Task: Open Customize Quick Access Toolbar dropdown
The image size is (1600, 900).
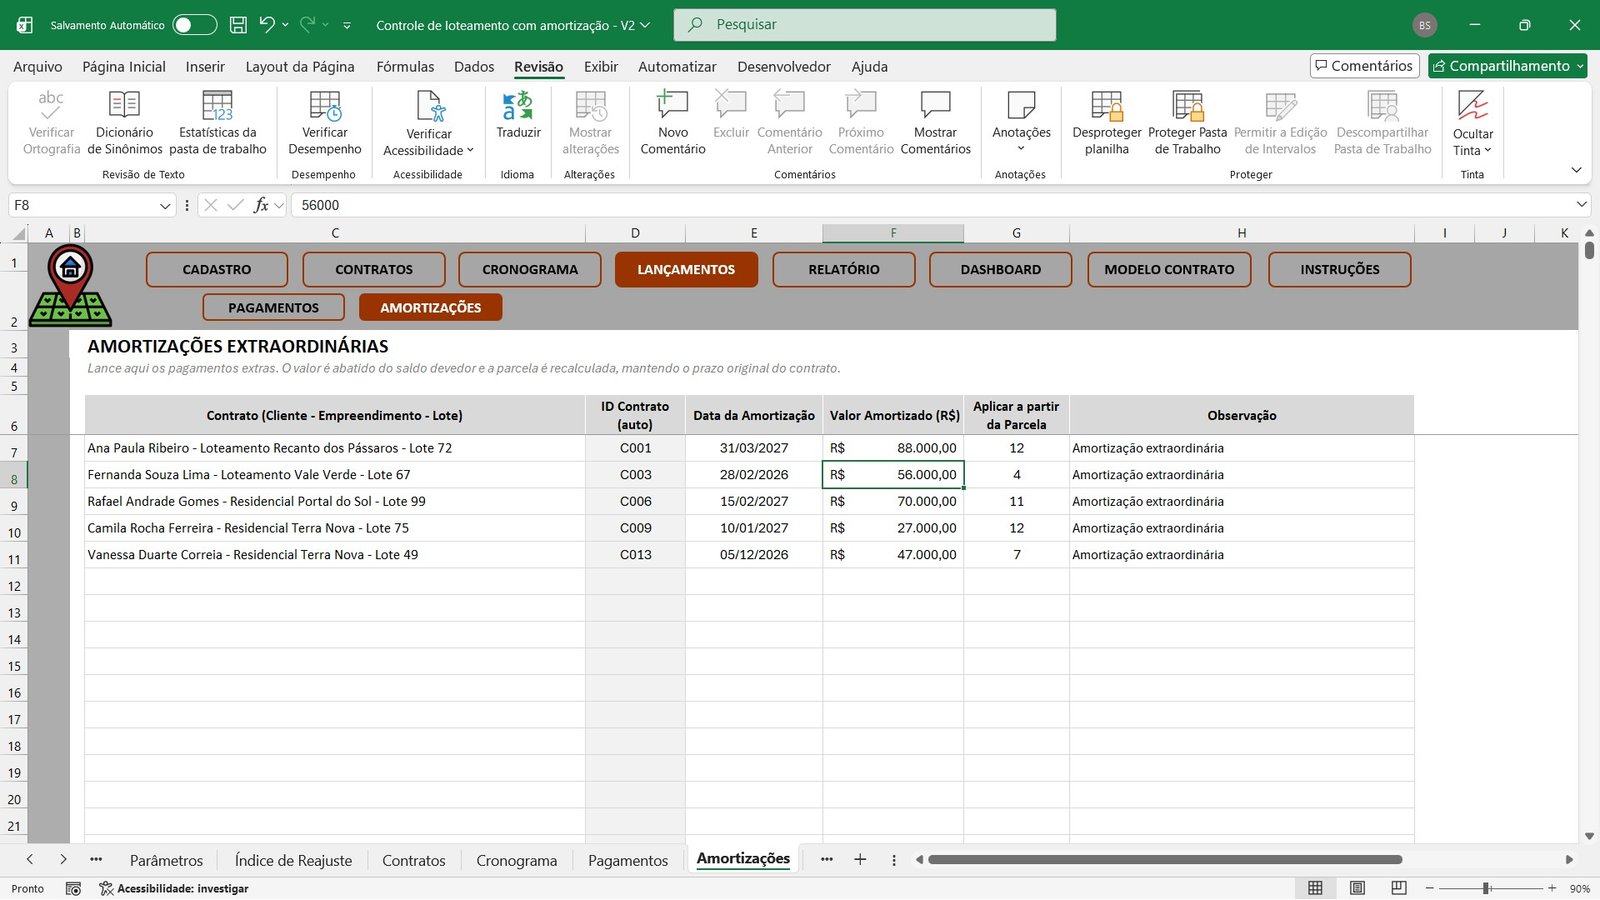Action: pos(347,25)
